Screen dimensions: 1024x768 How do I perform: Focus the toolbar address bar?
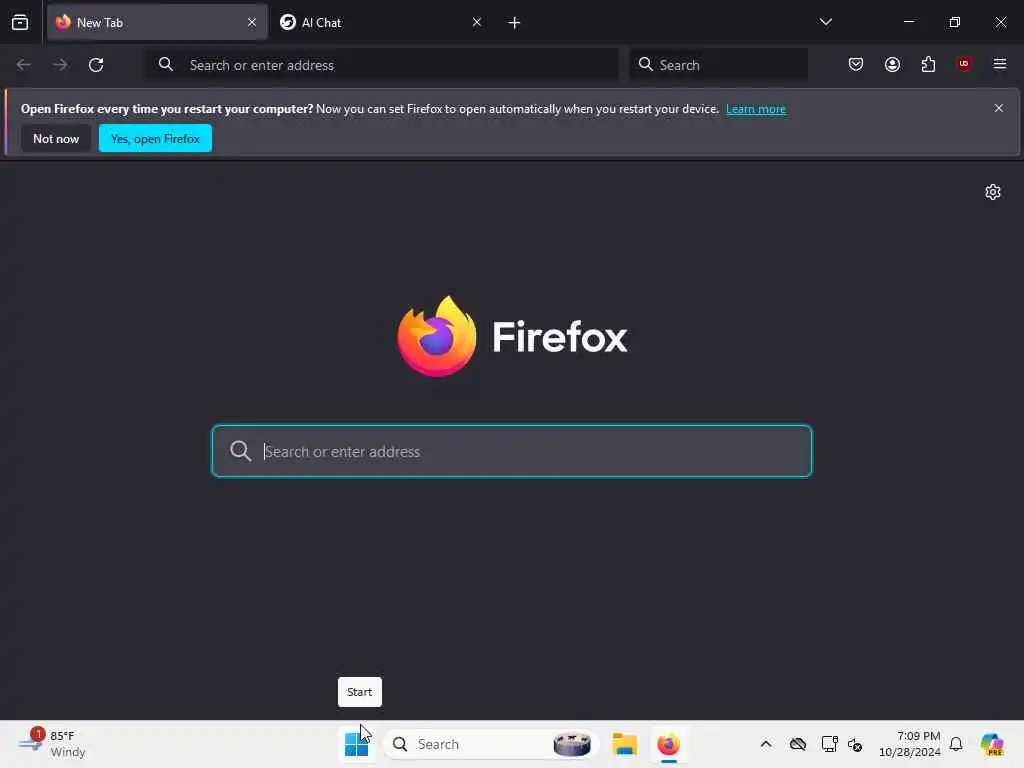(381, 65)
